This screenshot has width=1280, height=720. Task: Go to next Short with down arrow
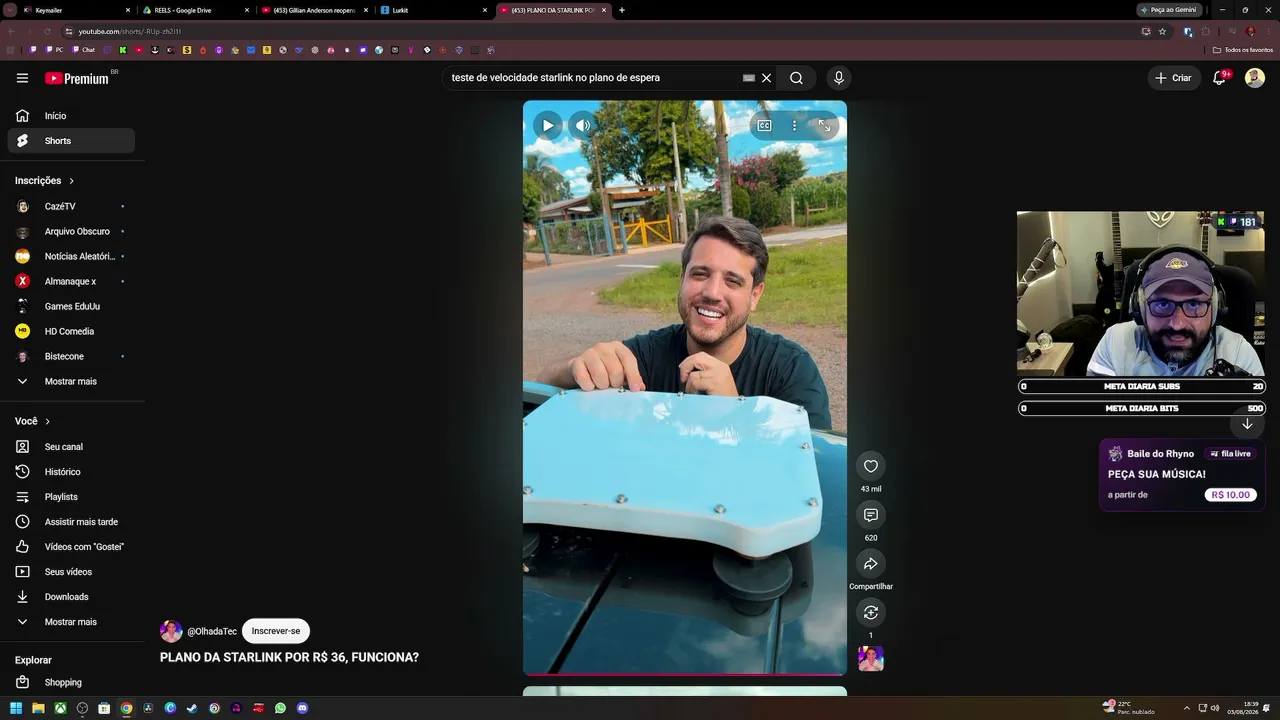click(x=1247, y=424)
